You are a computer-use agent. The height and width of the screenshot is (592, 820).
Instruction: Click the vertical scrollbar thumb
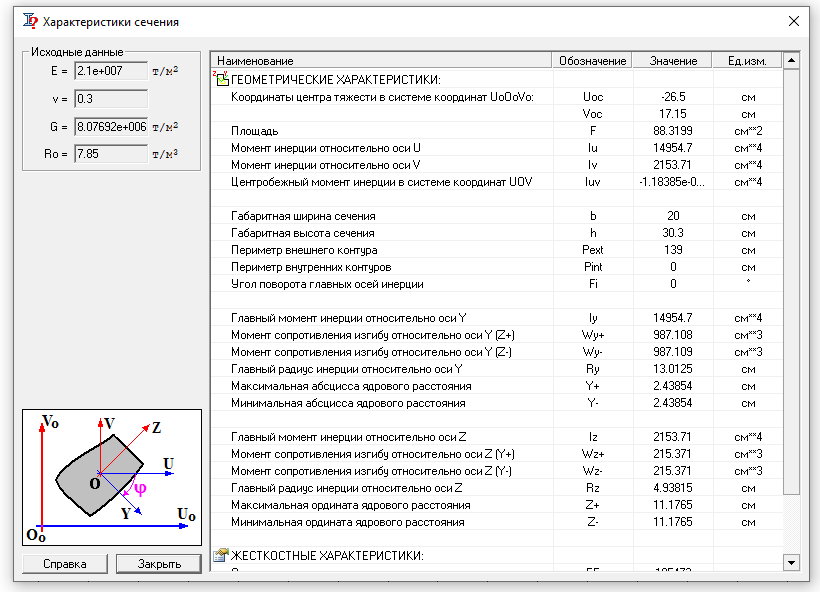click(x=792, y=281)
